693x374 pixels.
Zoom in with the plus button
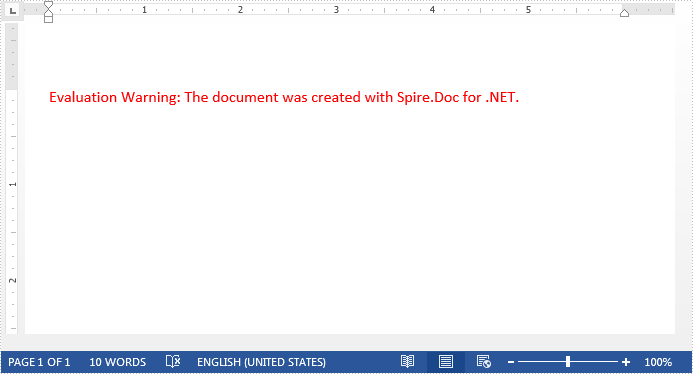(x=626, y=362)
